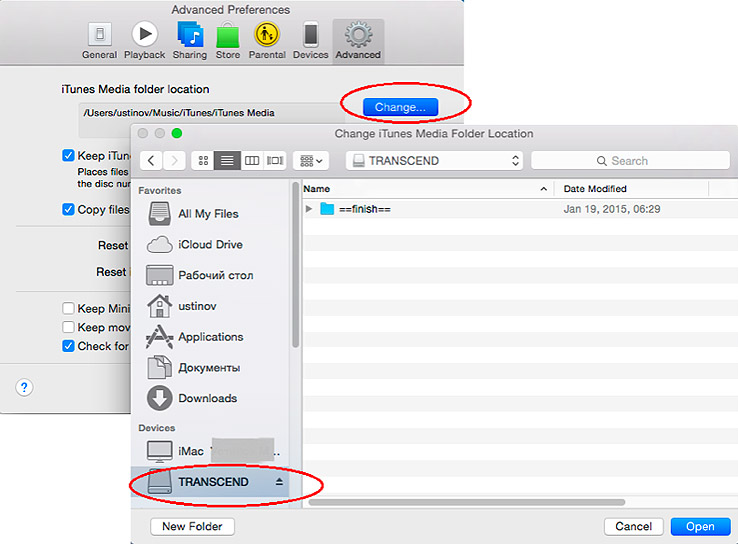738x544 pixels.
Task: Cancel the folder location dialog
Action: 634,526
